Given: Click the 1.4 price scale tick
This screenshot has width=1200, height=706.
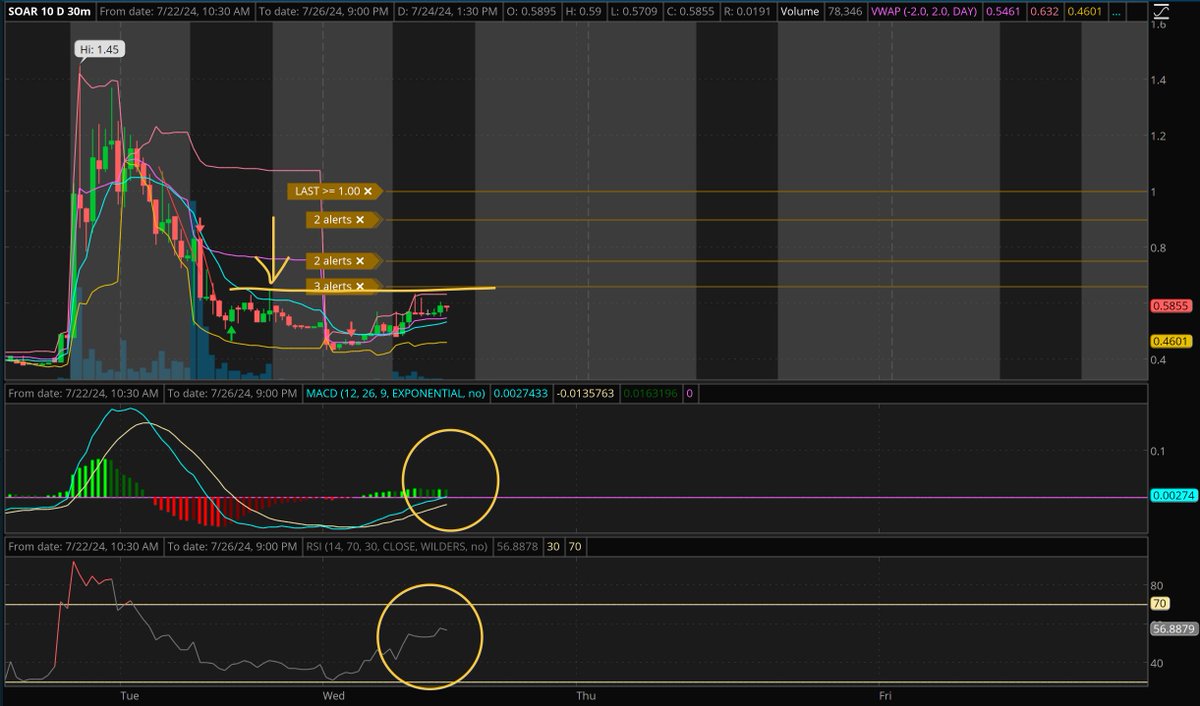Looking at the screenshot, I should [1158, 80].
